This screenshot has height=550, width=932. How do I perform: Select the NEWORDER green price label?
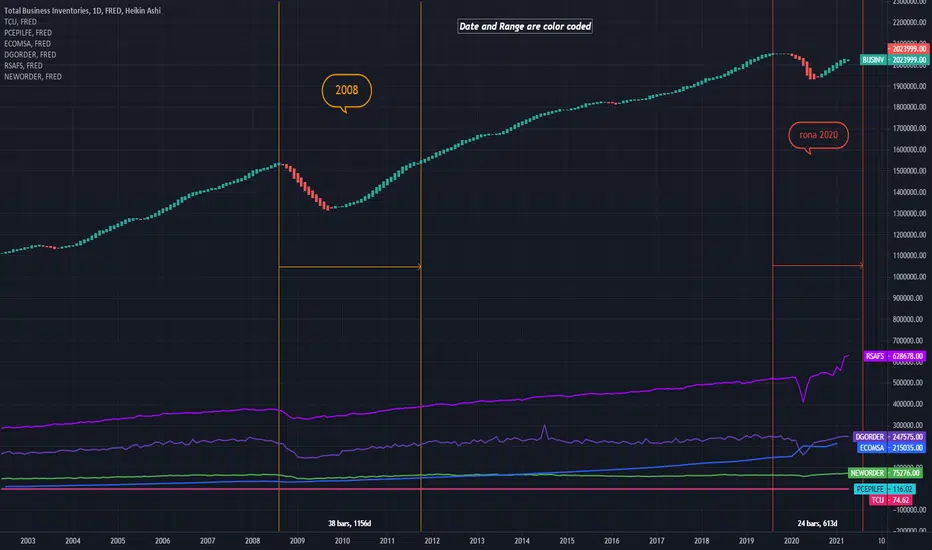coord(885,473)
